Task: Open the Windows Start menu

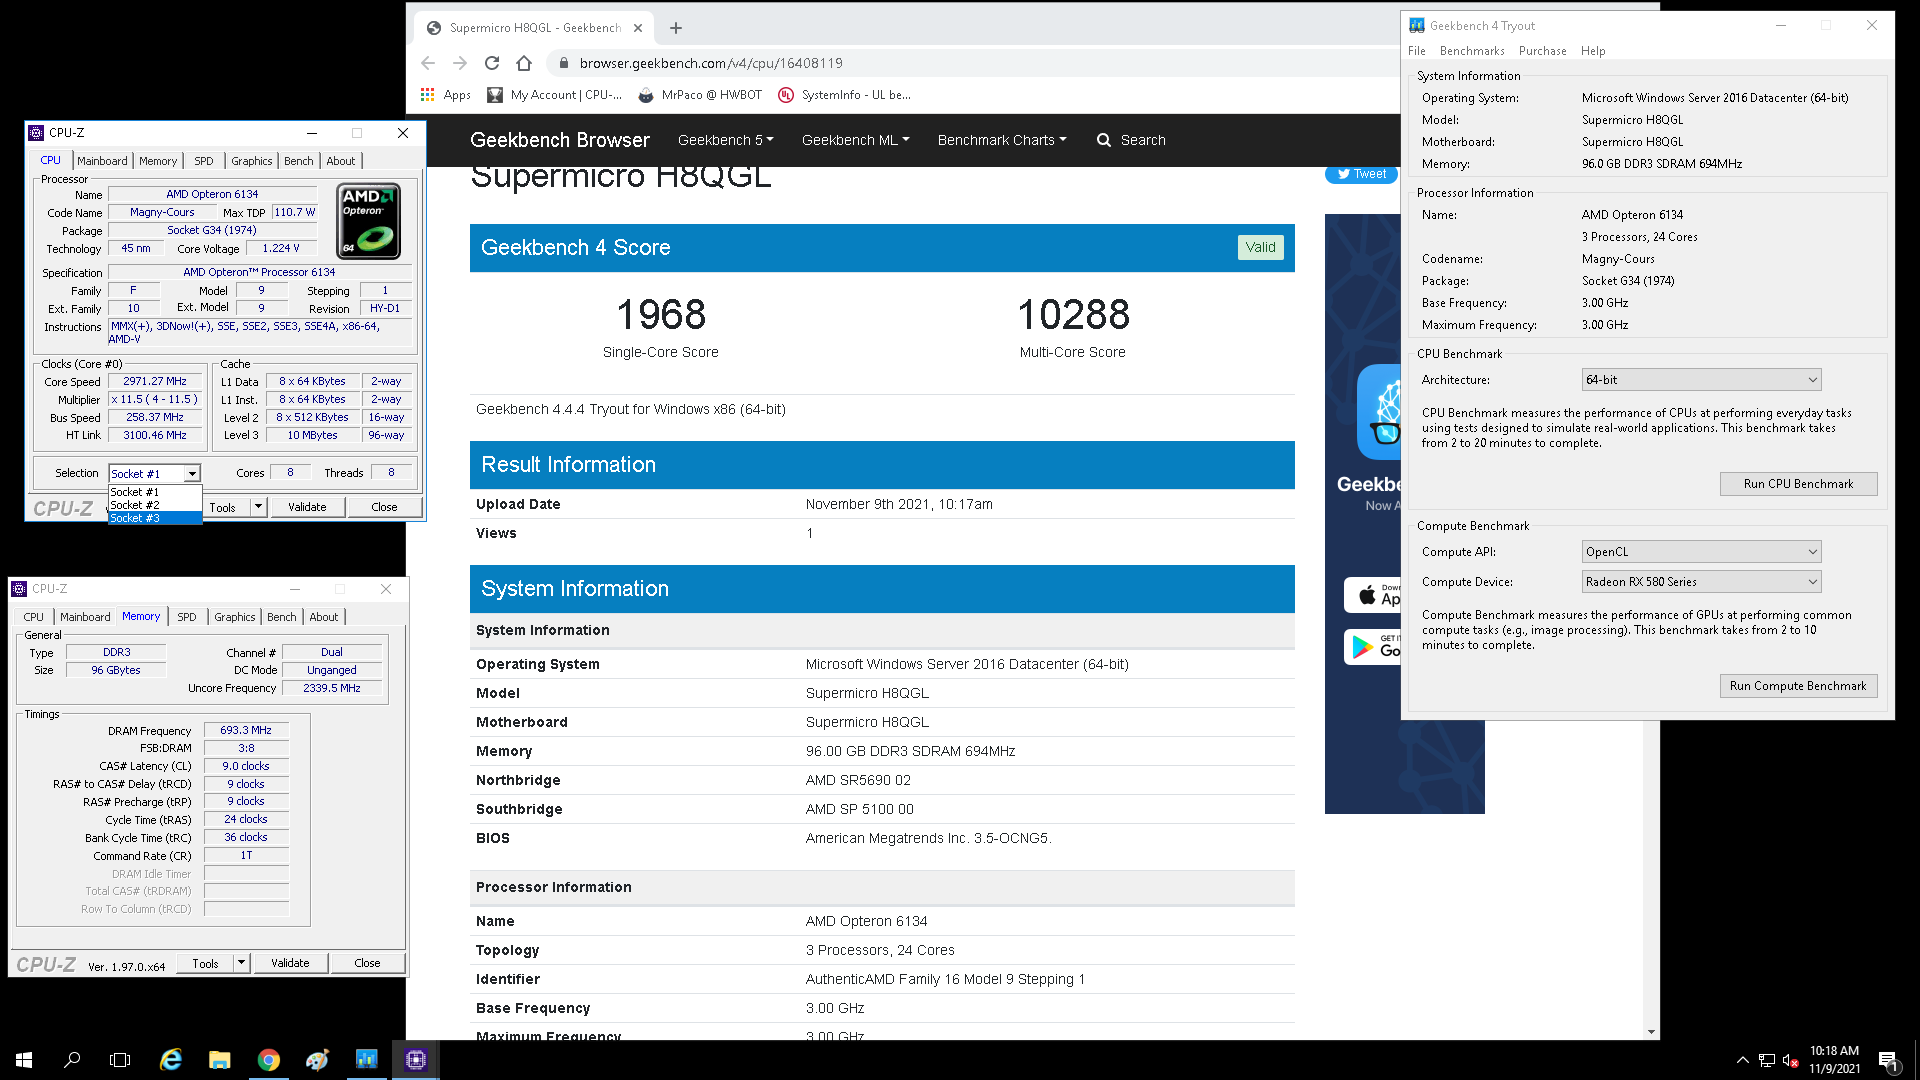Action: click(24, 1060)
